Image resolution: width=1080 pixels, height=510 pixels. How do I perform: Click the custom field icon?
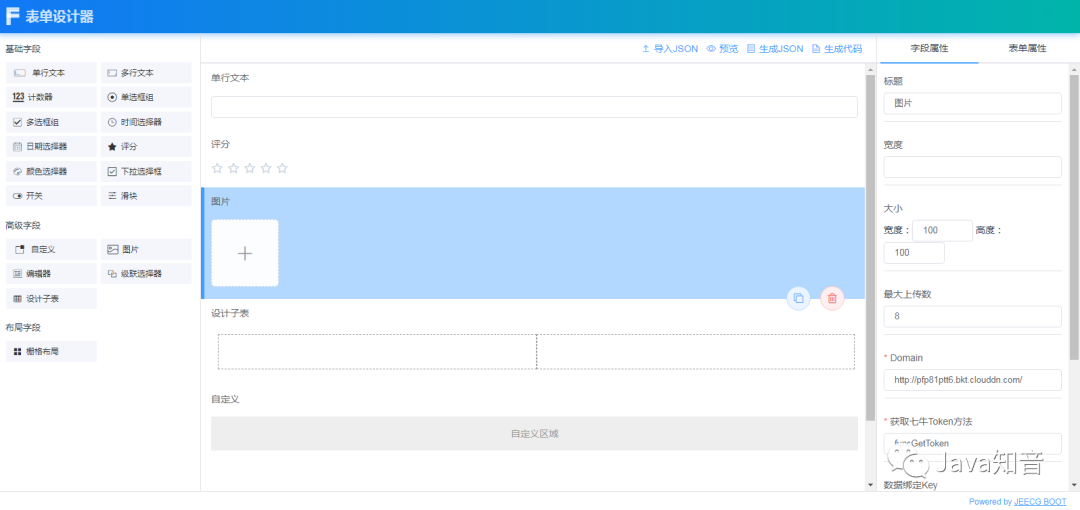(19, 249)
